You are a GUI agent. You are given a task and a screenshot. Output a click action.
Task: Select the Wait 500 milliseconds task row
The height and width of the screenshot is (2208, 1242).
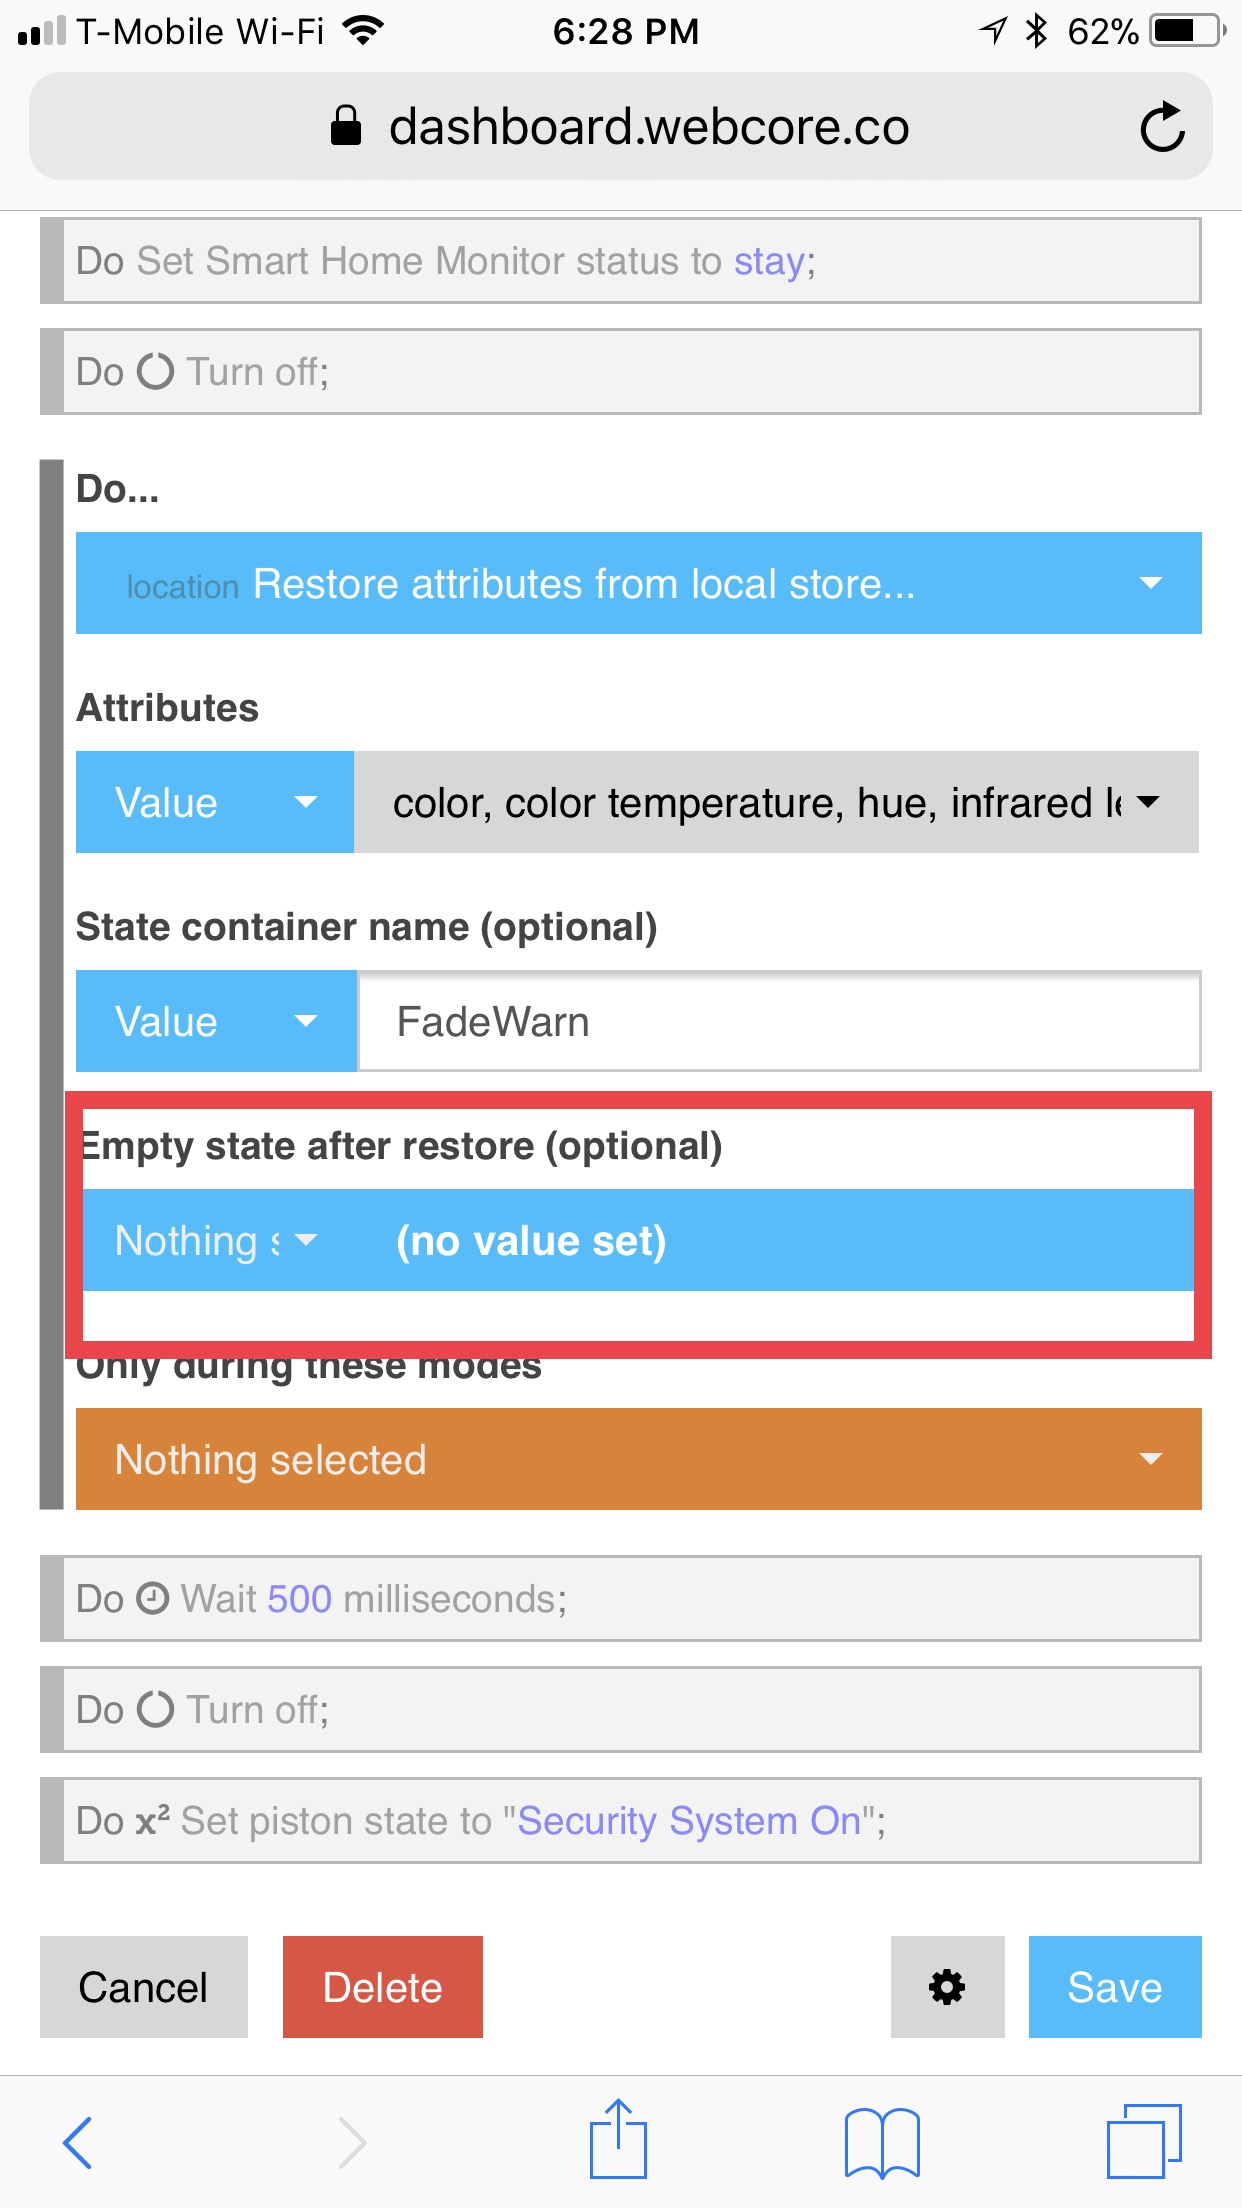[621, 1598]
